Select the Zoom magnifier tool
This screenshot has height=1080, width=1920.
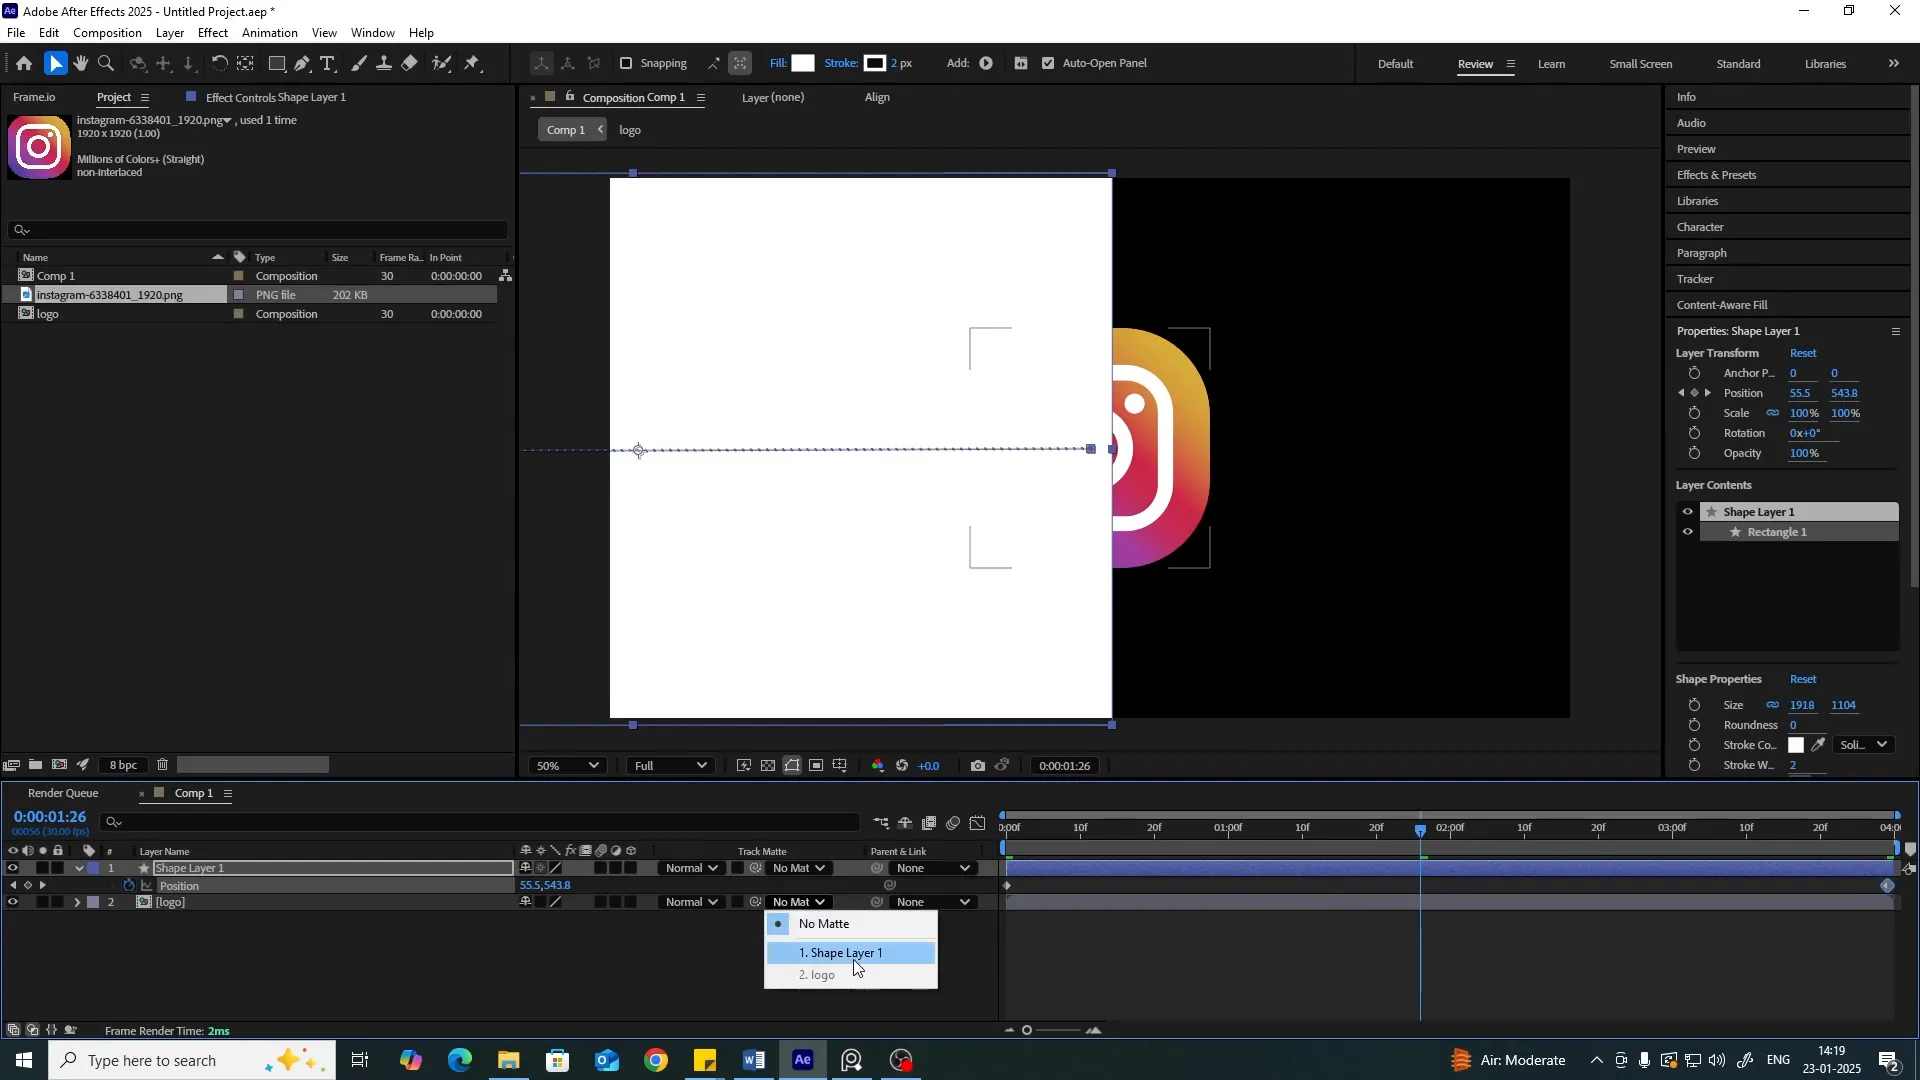click(106, 64)
